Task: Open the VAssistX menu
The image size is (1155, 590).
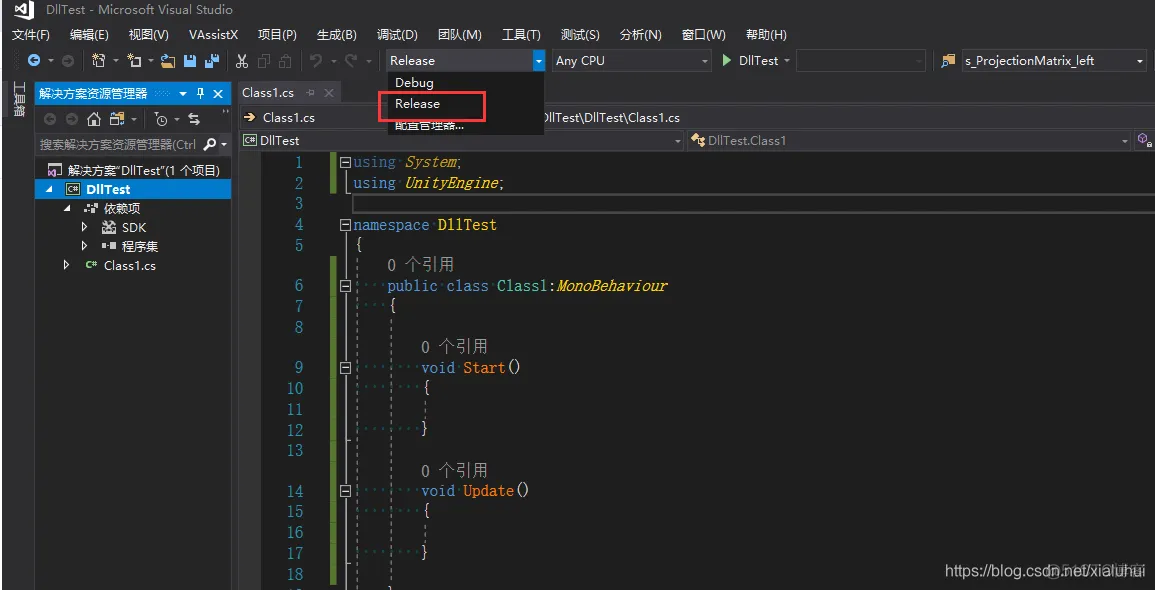Action: [214, 35]
